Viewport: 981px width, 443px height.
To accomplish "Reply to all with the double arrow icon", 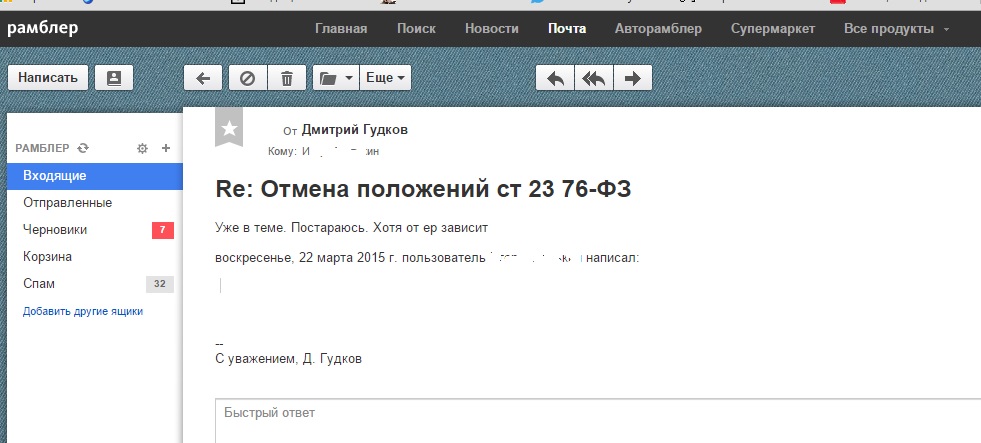I will (594, 78).
